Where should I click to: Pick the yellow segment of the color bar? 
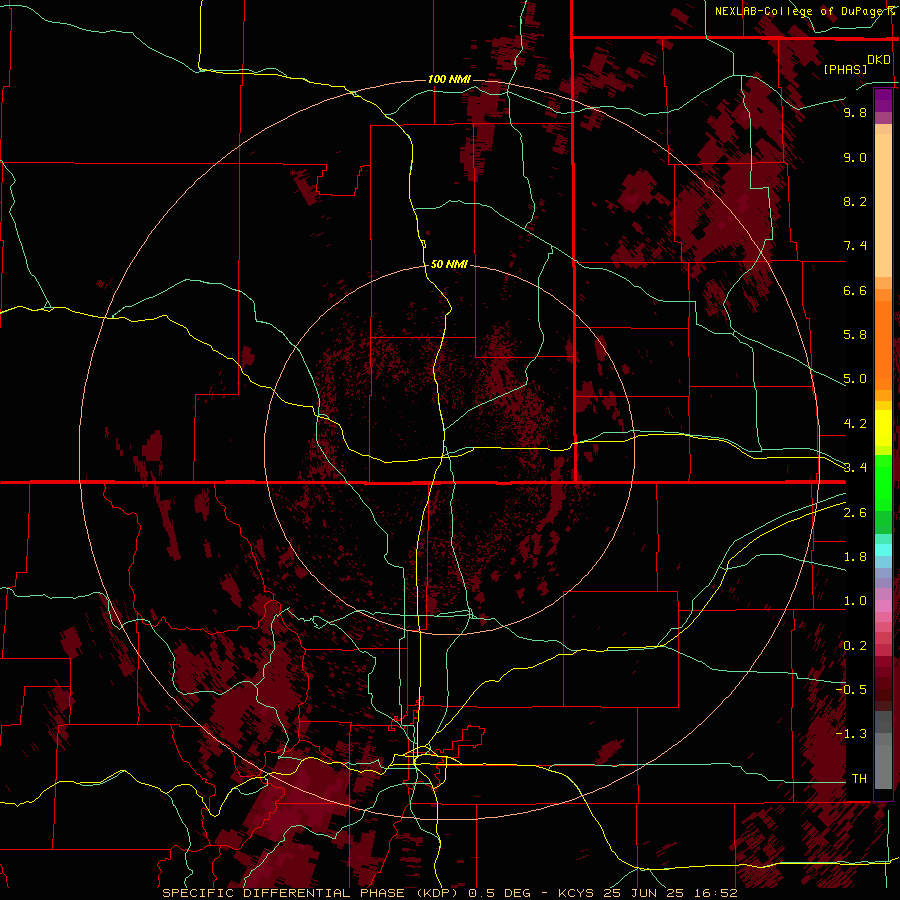click(x=883, y=428)
